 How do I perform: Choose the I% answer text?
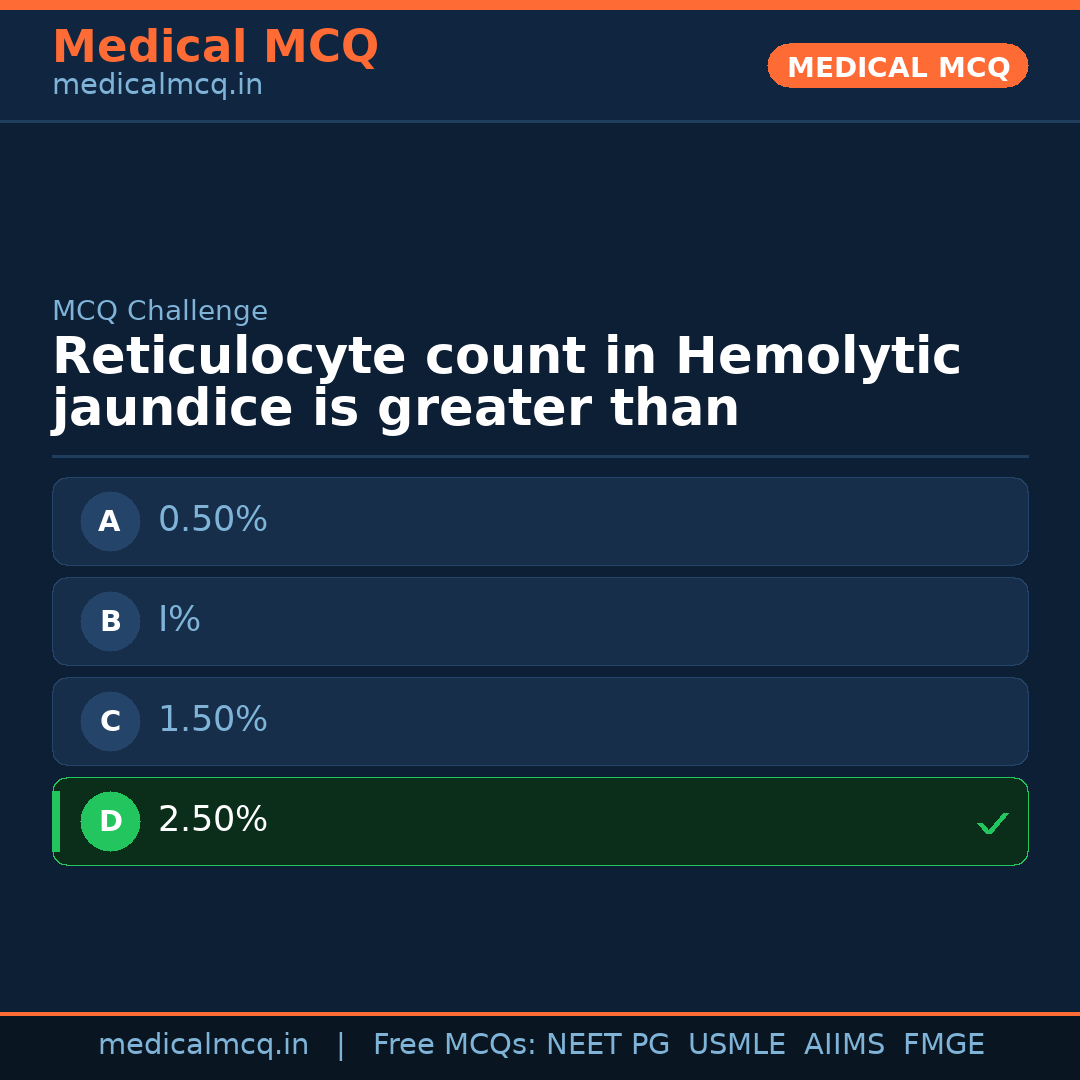point(180,620)
